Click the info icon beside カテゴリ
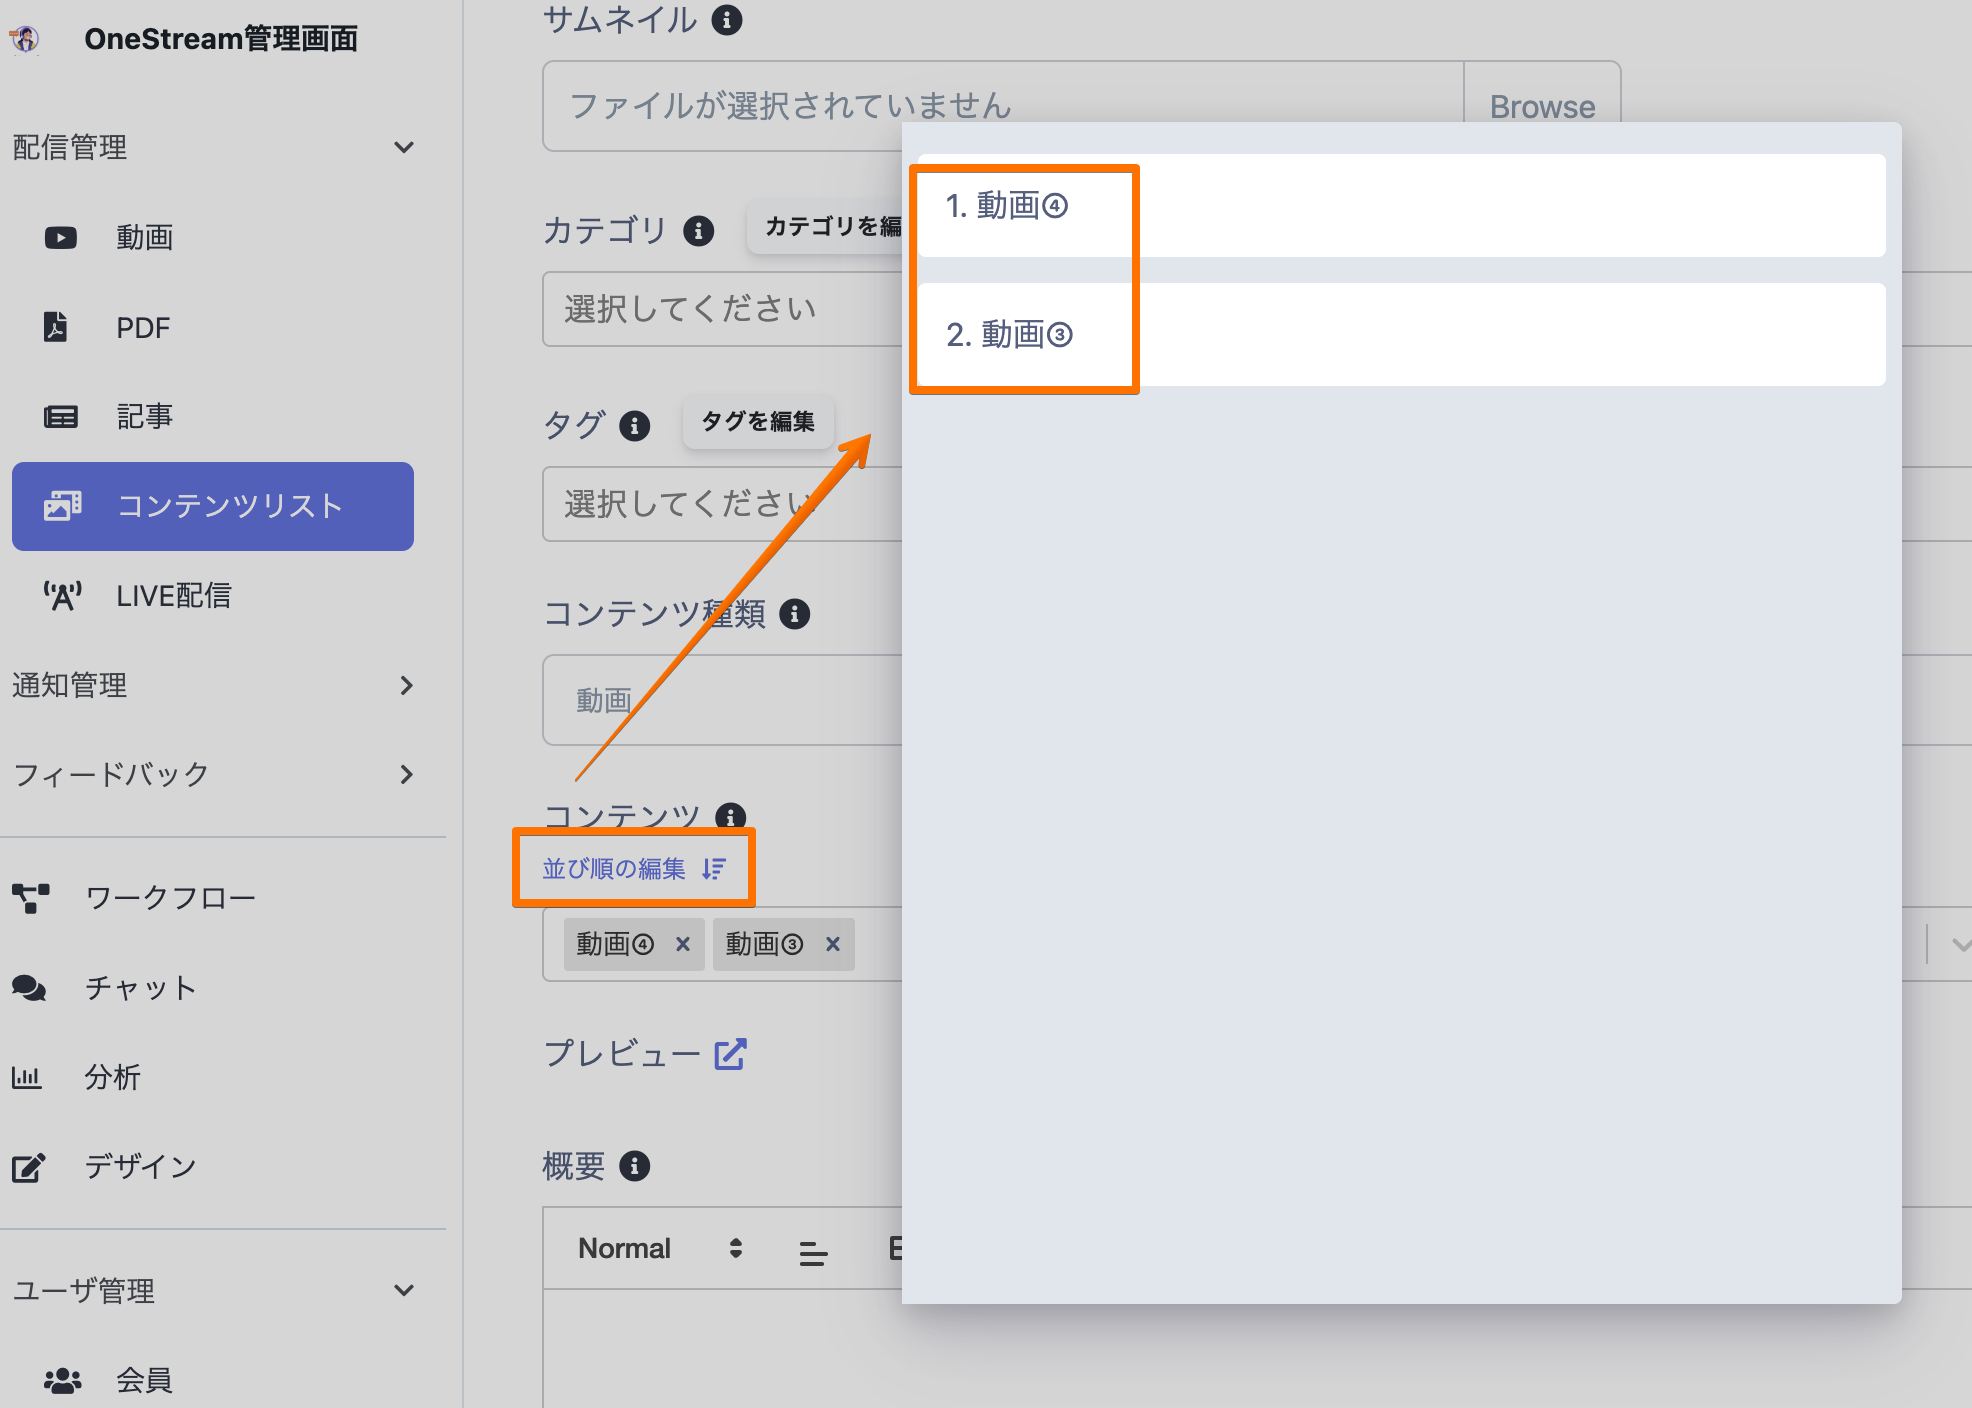 click(698, 231)
